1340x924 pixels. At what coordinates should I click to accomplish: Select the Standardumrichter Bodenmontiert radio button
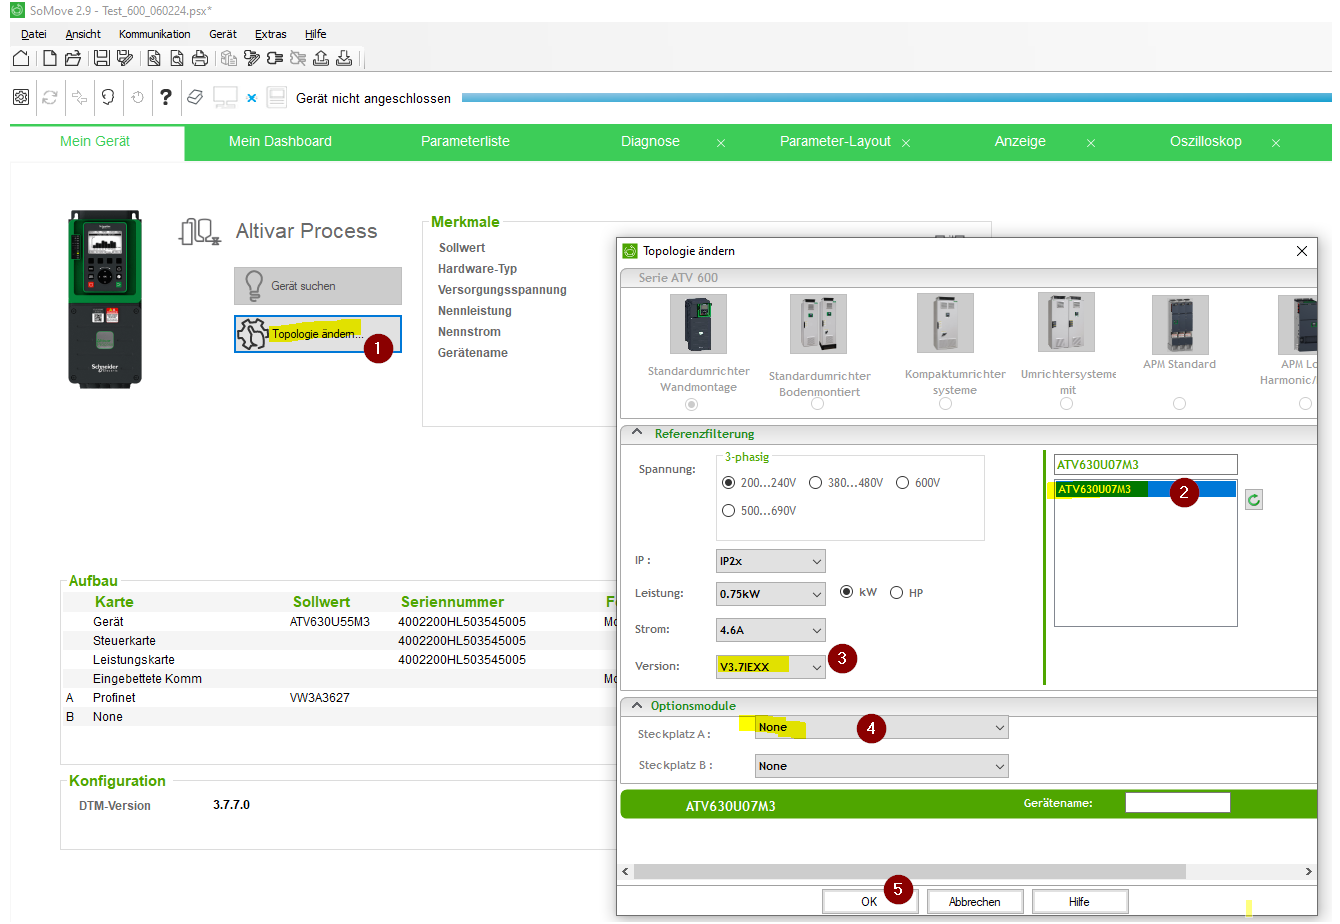coord(818,404)
